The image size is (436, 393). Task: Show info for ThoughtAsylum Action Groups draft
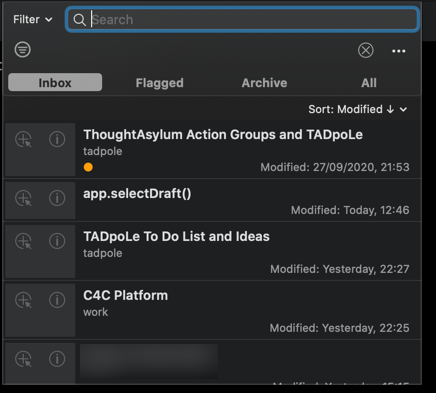(x=57, y=139)
